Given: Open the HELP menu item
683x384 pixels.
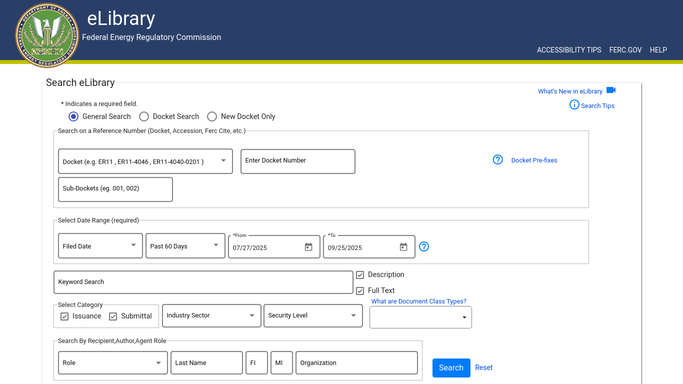Looking at the screenshot, I should 658,50.
